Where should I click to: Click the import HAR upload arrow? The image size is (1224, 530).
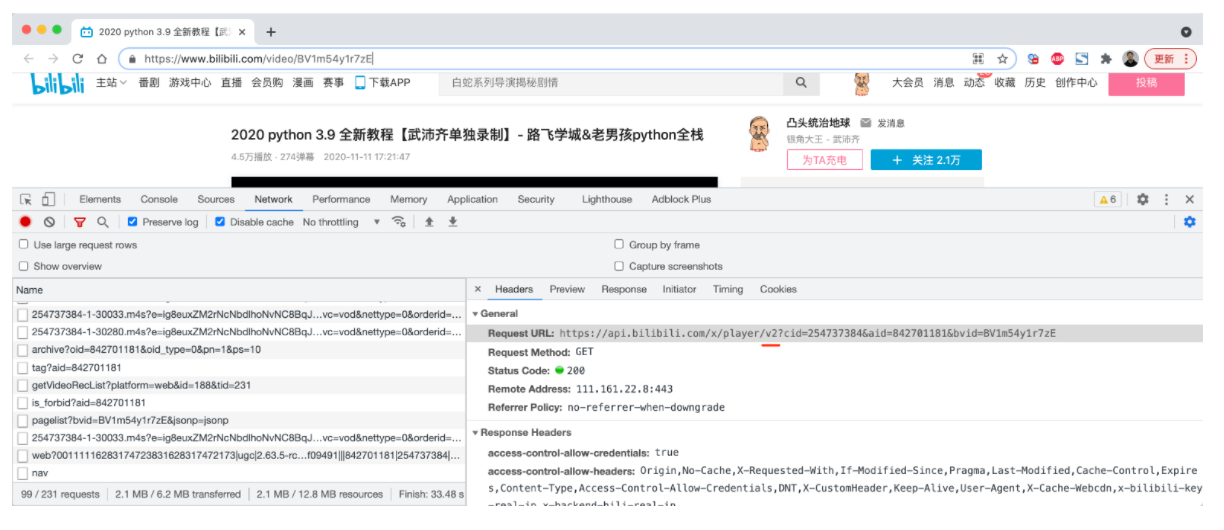429,222
